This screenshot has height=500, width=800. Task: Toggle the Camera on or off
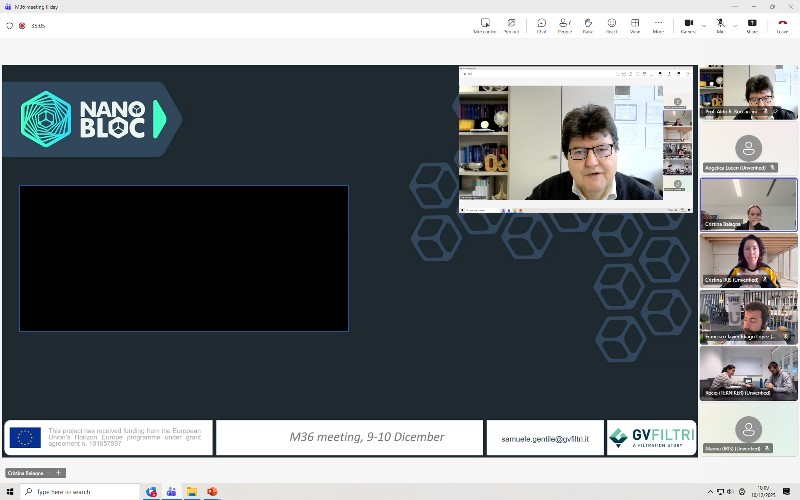688,25
